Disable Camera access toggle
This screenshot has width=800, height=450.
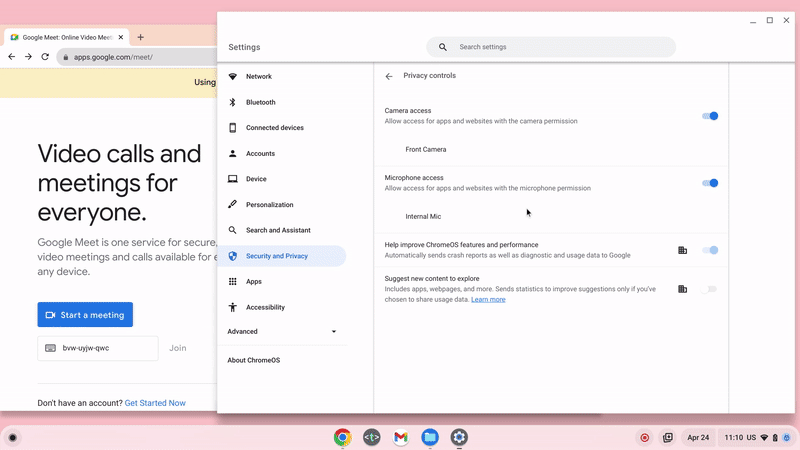[x=710, y=116]
